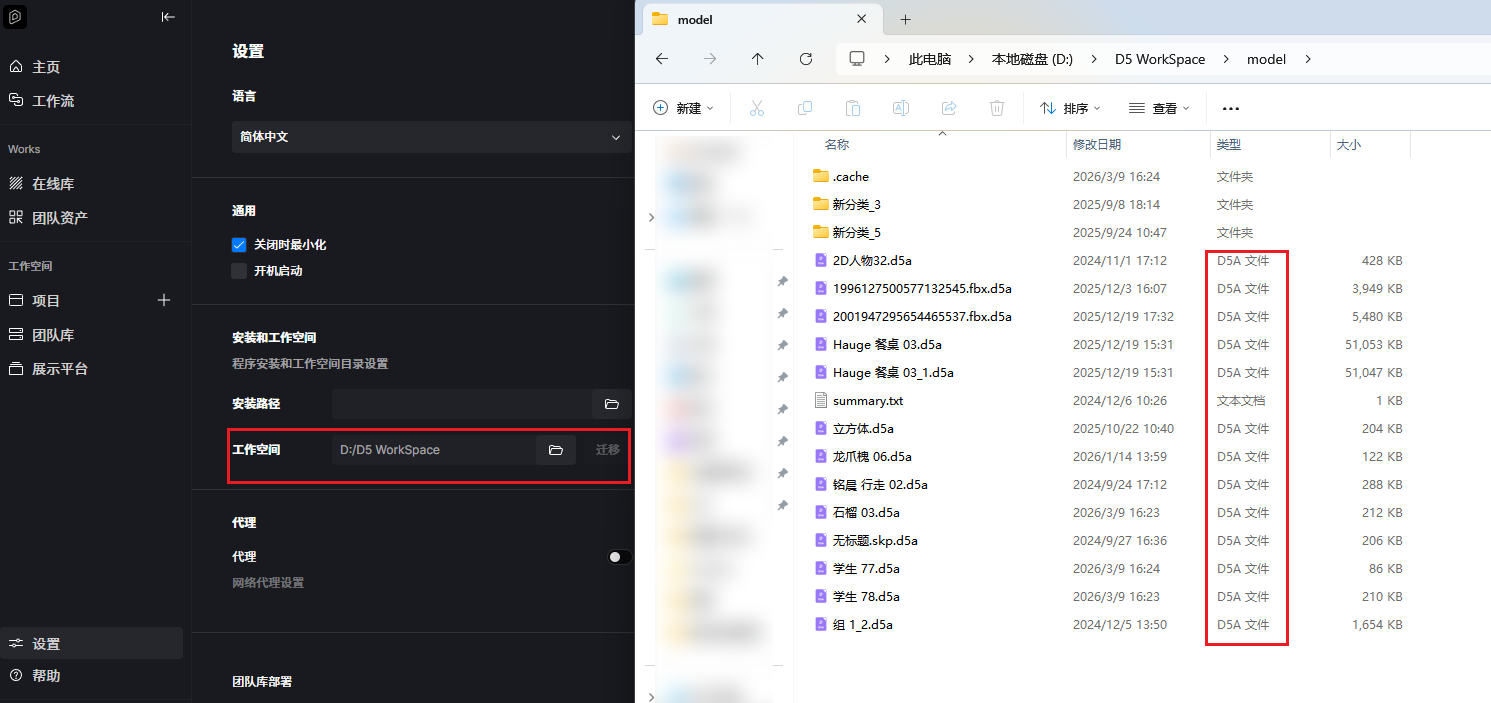Open the 简体中文 language dropdown

tap(431, 137)
